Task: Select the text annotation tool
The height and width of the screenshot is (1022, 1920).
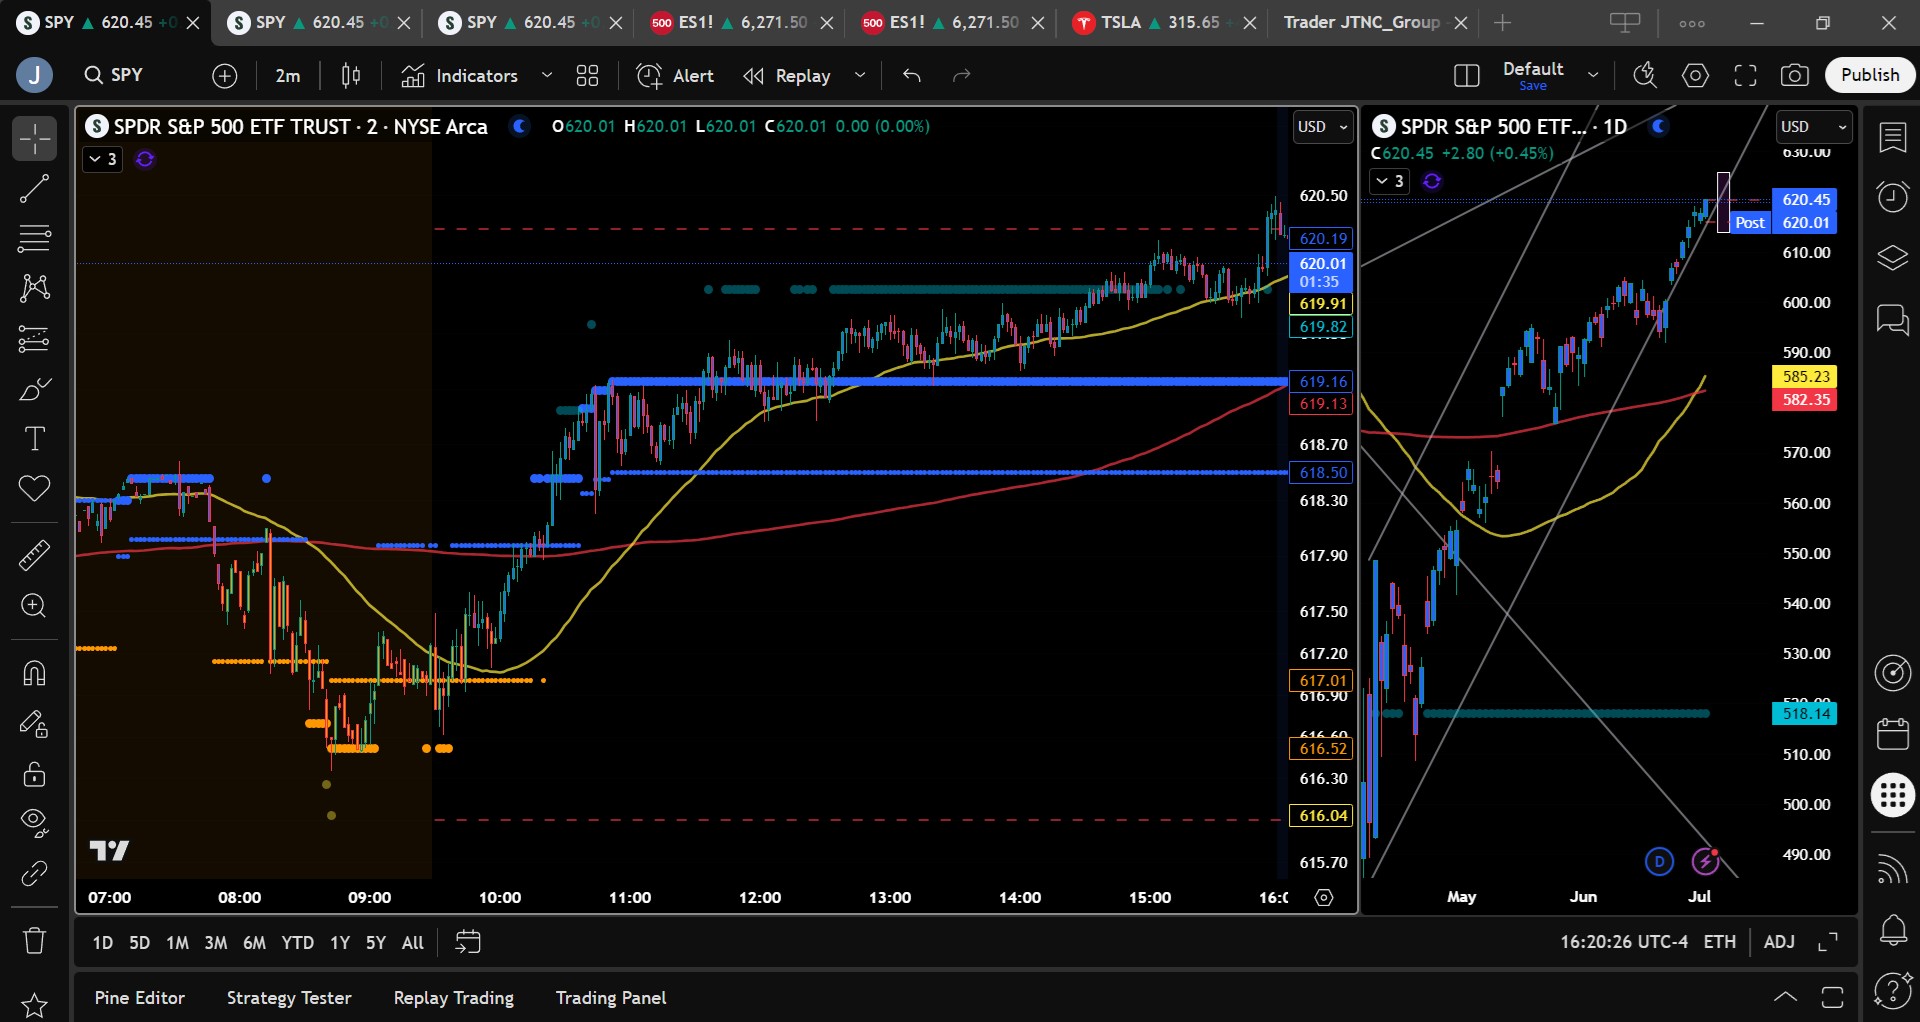Action: click(34, 439)
